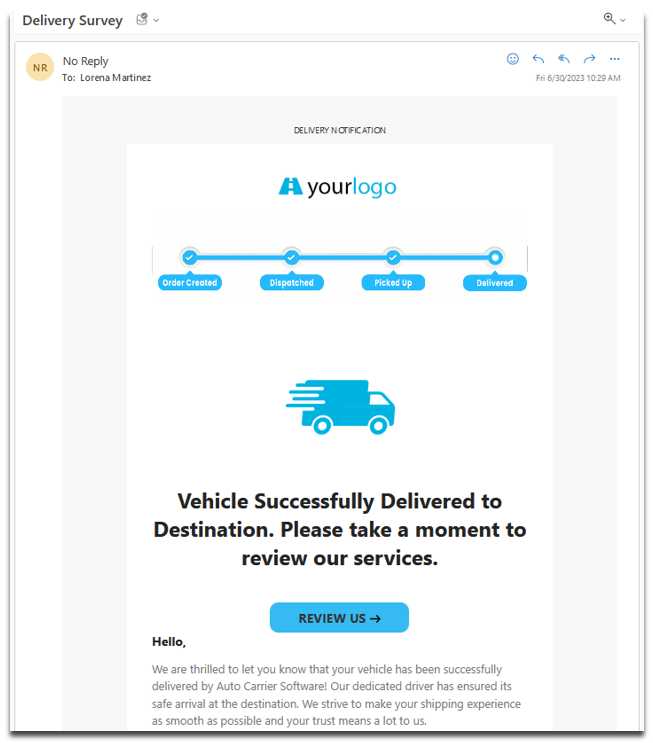The height and width of the screenshot is (743, 653).
Task: Click the Delivered progress circle marker
Action: click(x=495, y=257)
